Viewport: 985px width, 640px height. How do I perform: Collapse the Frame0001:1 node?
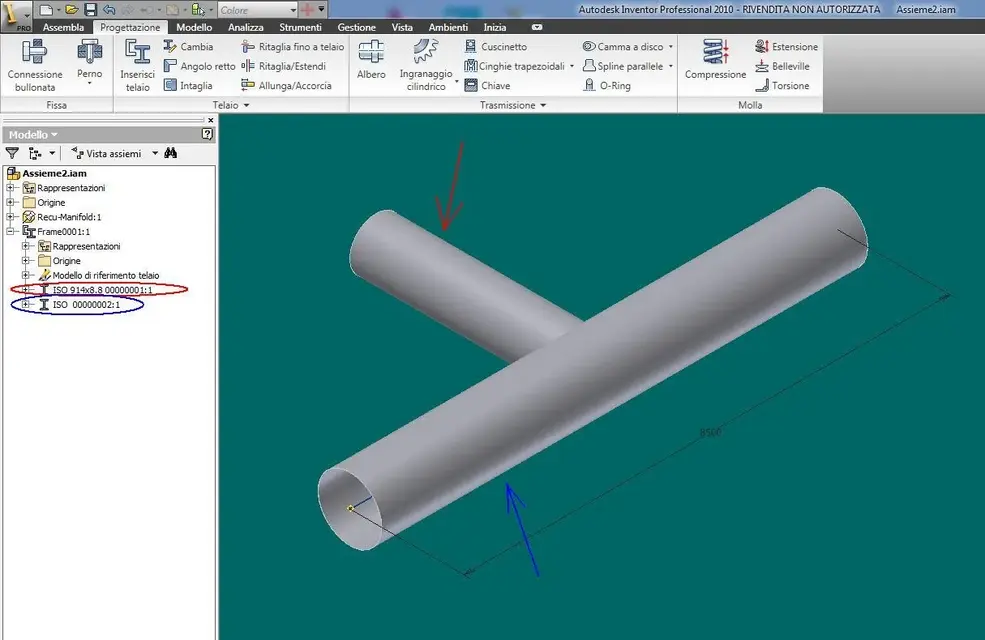10,231
